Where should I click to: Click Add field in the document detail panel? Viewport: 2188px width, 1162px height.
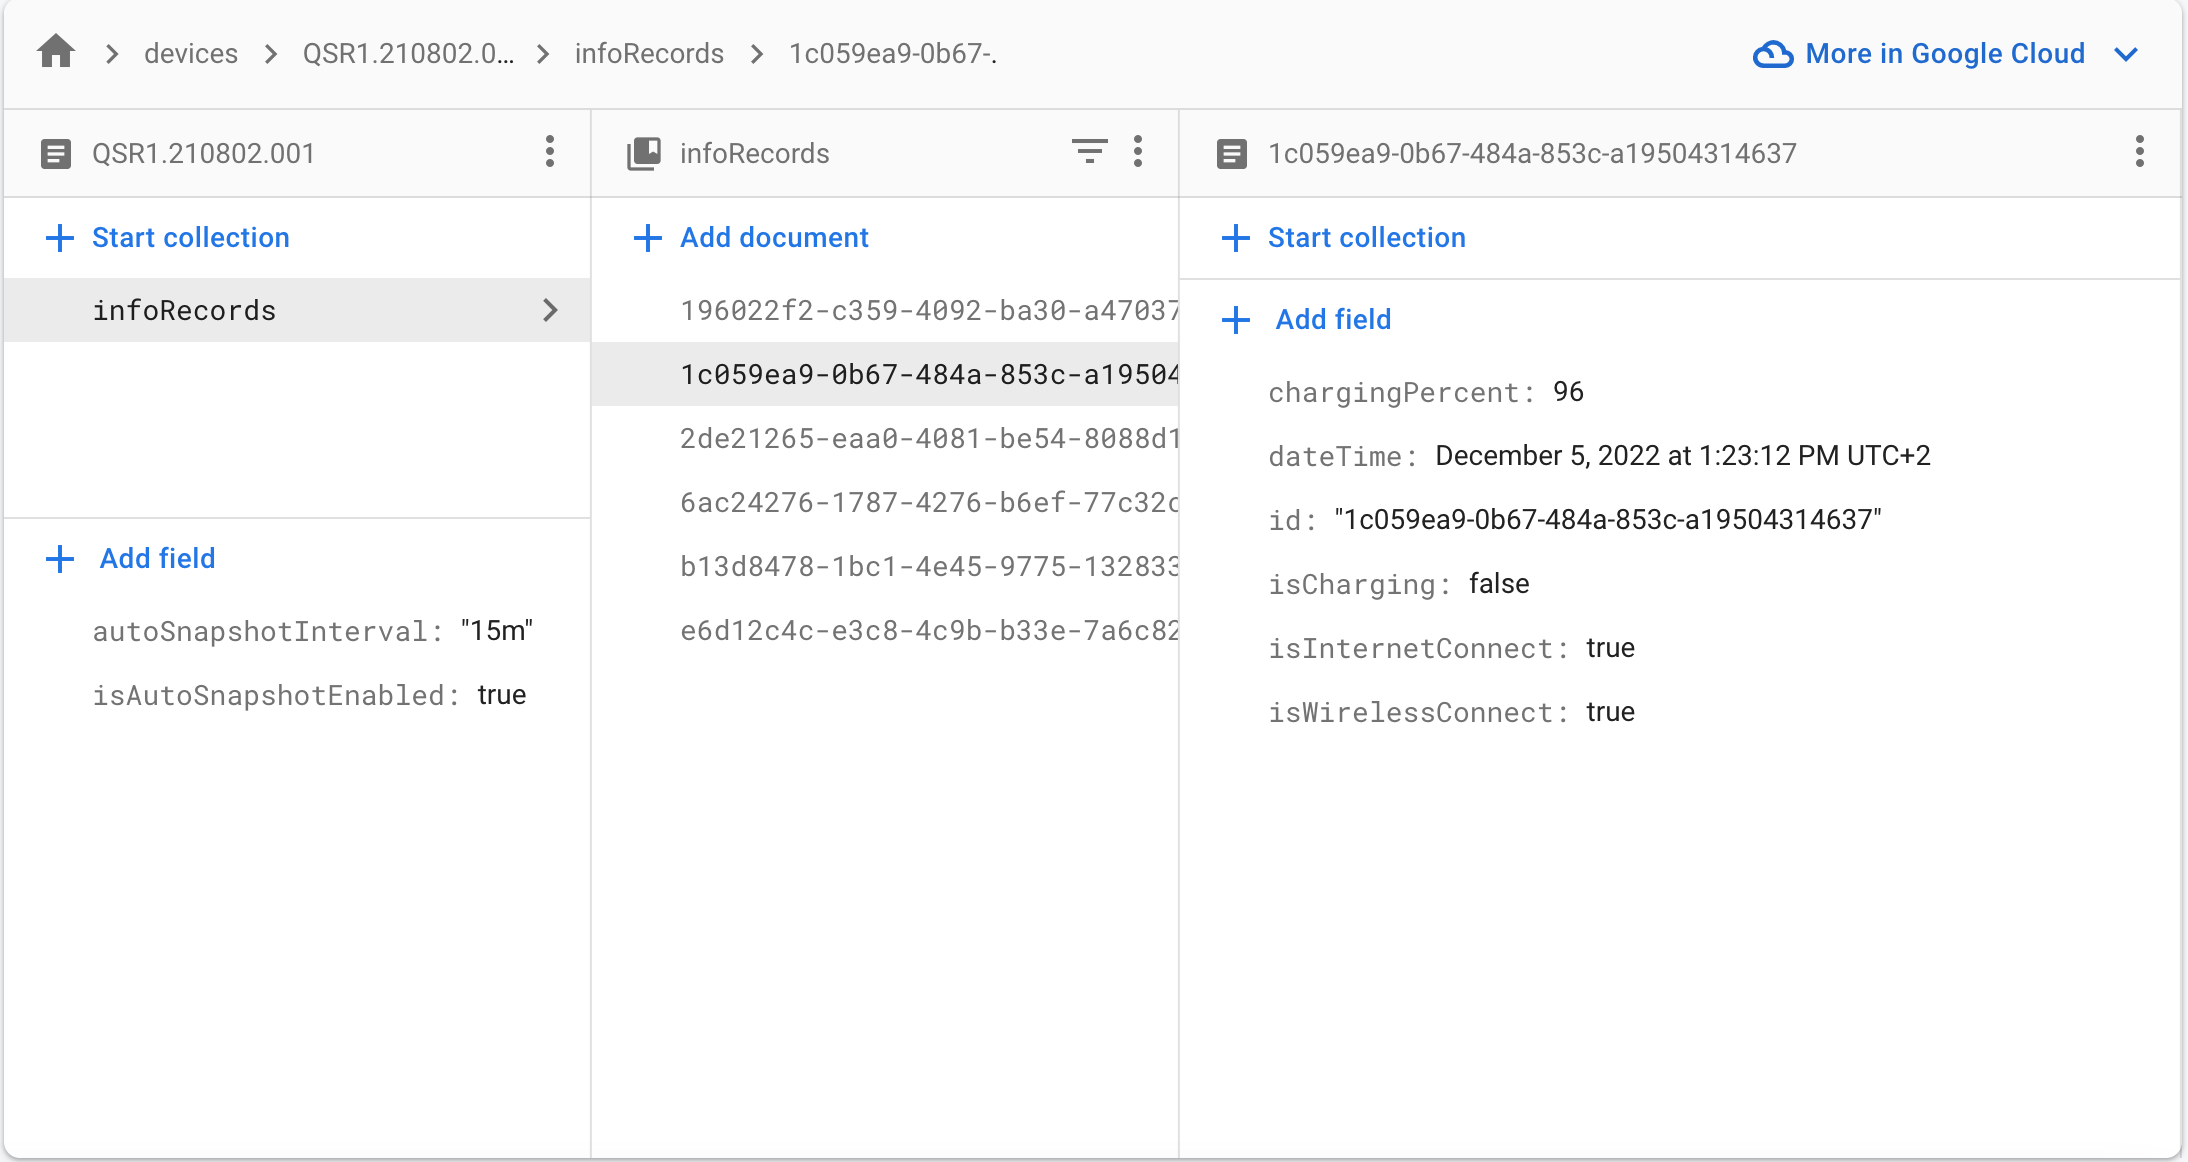coord(1331,319)
